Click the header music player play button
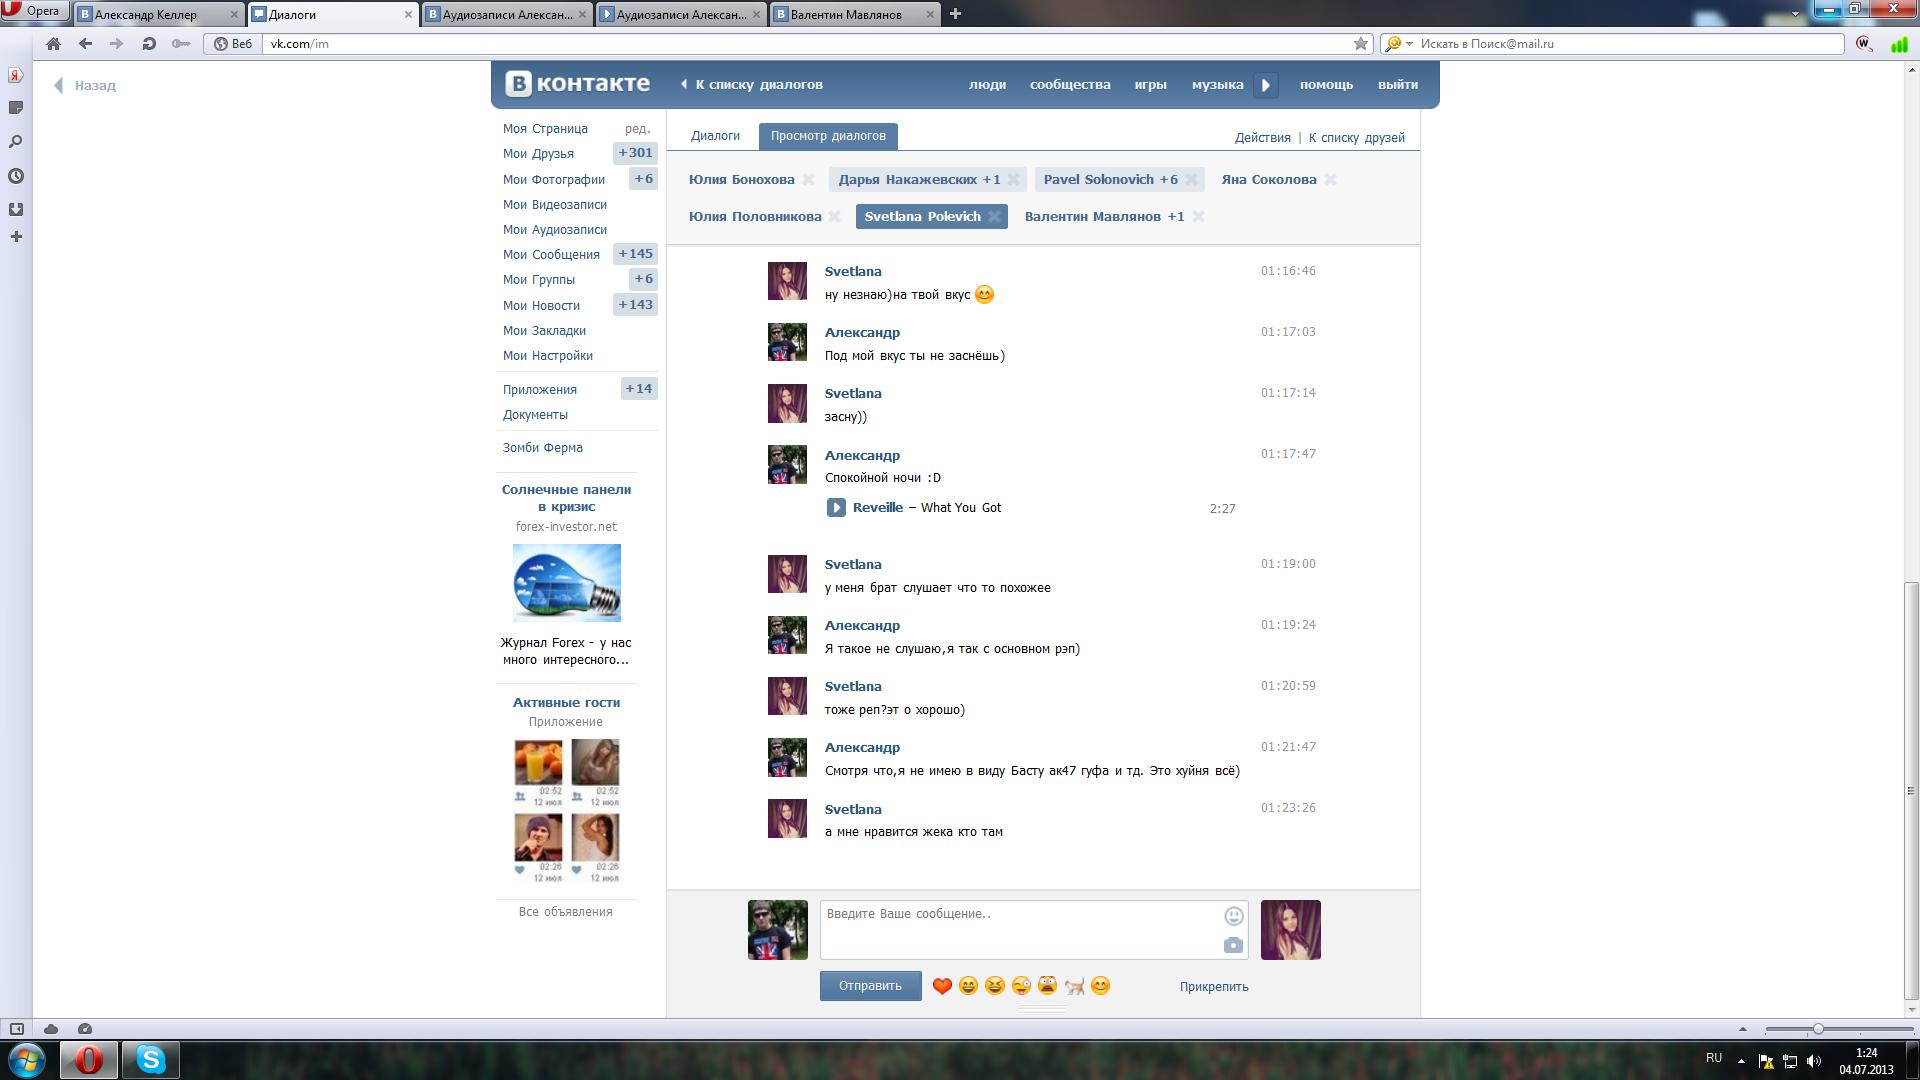 pyautogui.click(x=1265, y=85)
